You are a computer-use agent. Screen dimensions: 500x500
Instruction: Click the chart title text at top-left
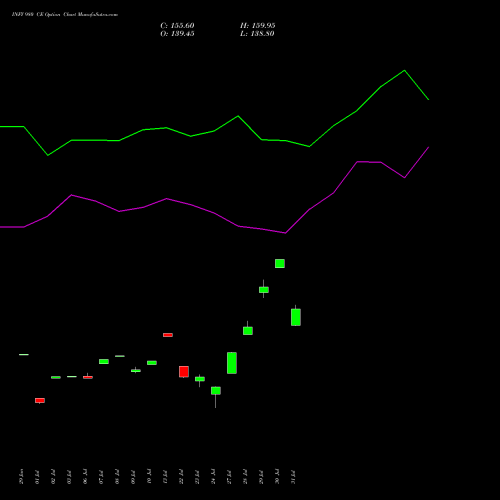tap(65, 15)
